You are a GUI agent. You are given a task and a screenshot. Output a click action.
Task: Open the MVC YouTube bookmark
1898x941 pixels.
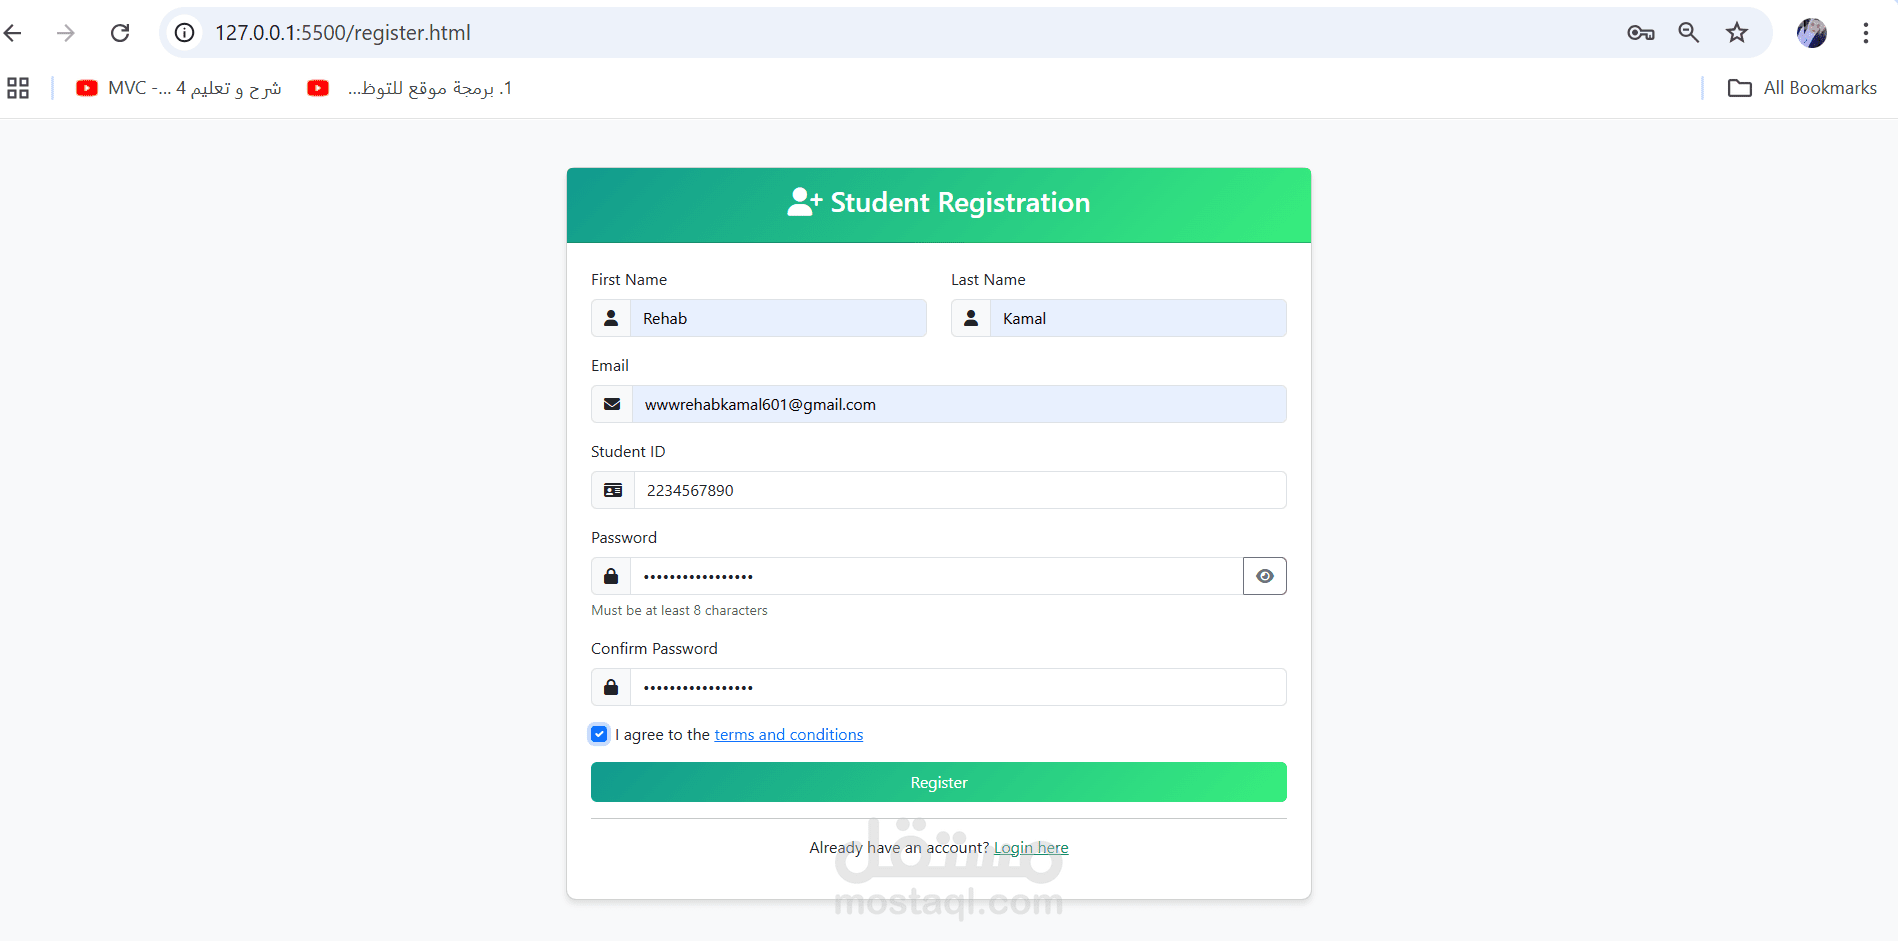coord(179,88)
